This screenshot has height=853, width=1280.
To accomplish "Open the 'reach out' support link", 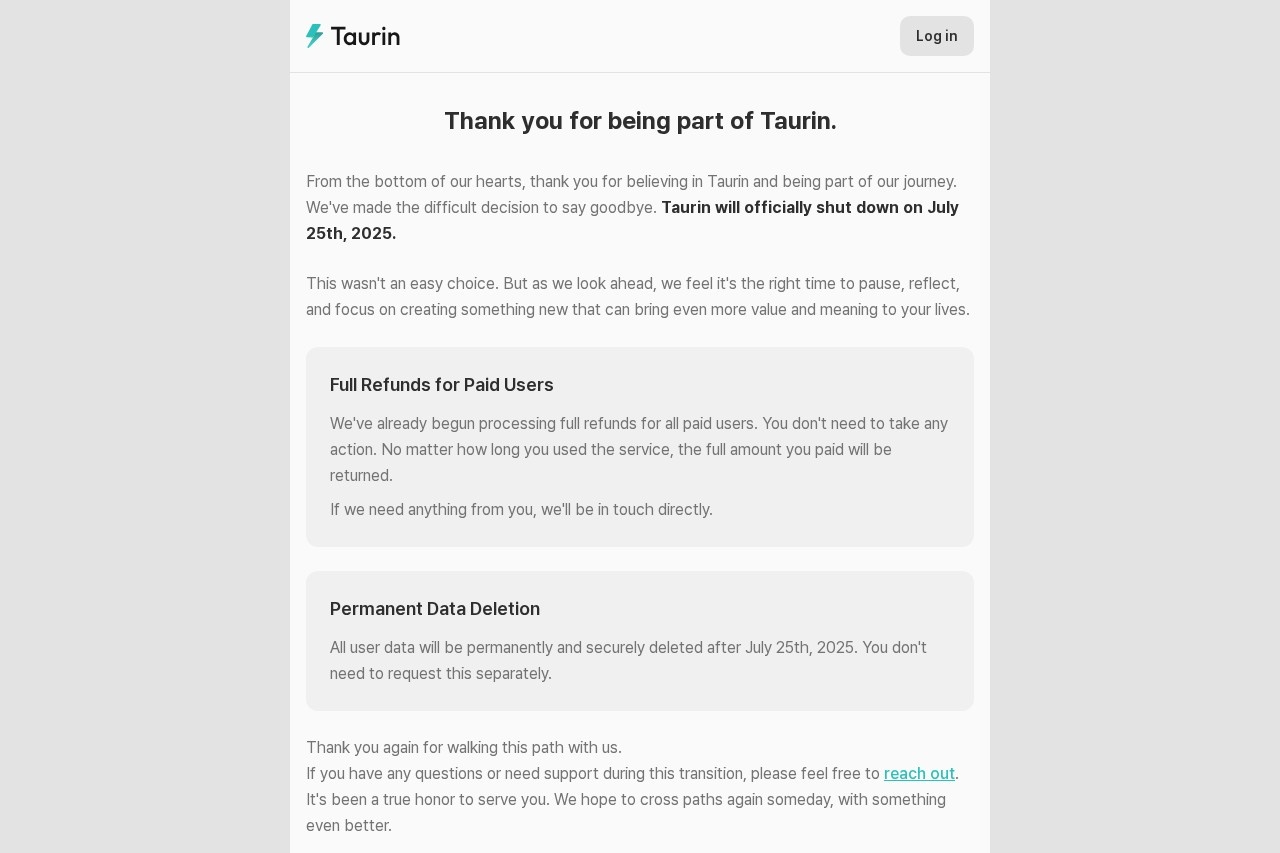I will (x=919, y=773).
